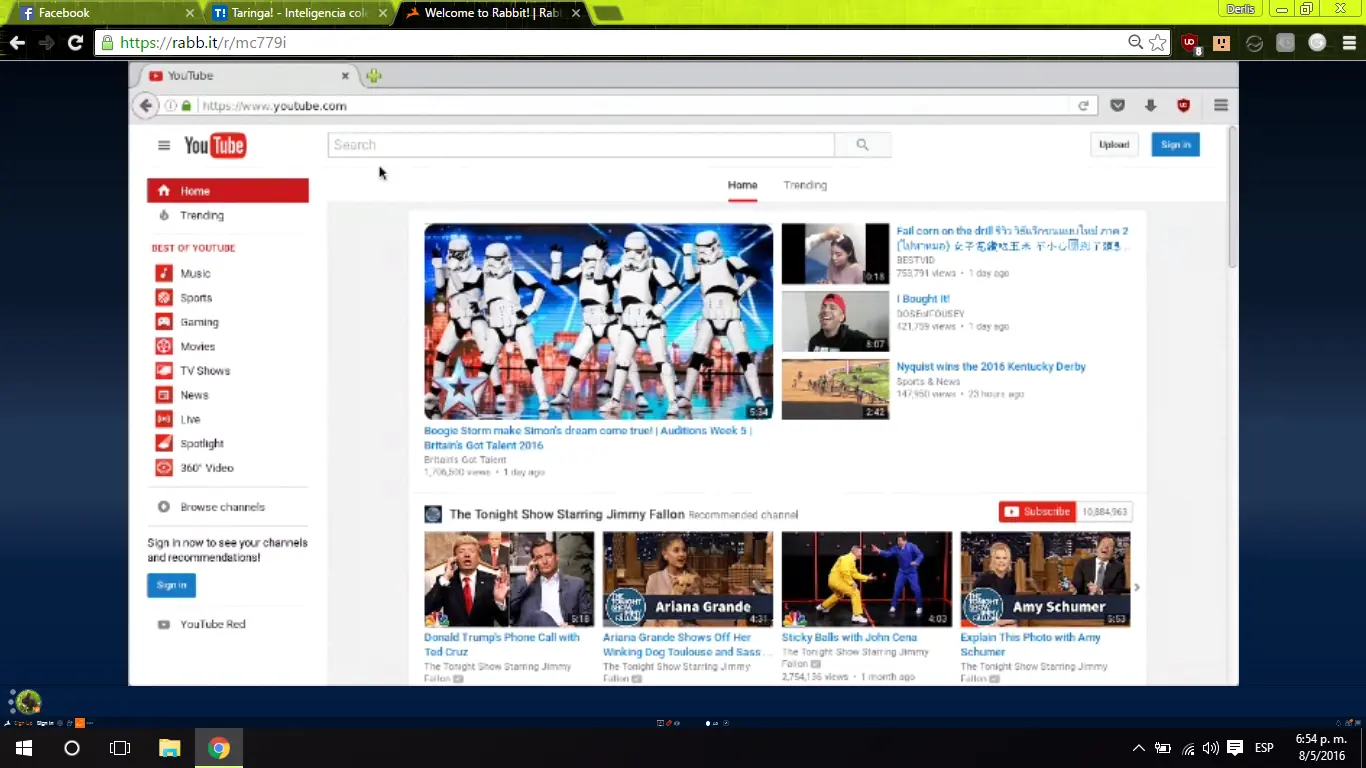Close the inner YouTube tab
This screenshot has height=768, width=1366.
click(345, 76)
